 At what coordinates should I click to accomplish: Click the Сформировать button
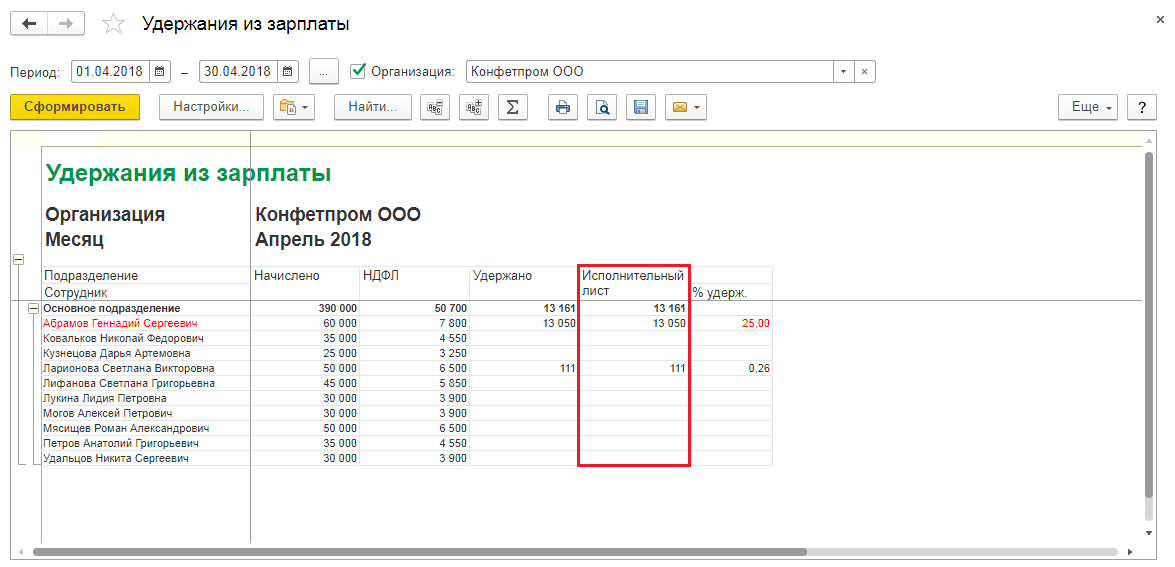click(x=75, y=107)
